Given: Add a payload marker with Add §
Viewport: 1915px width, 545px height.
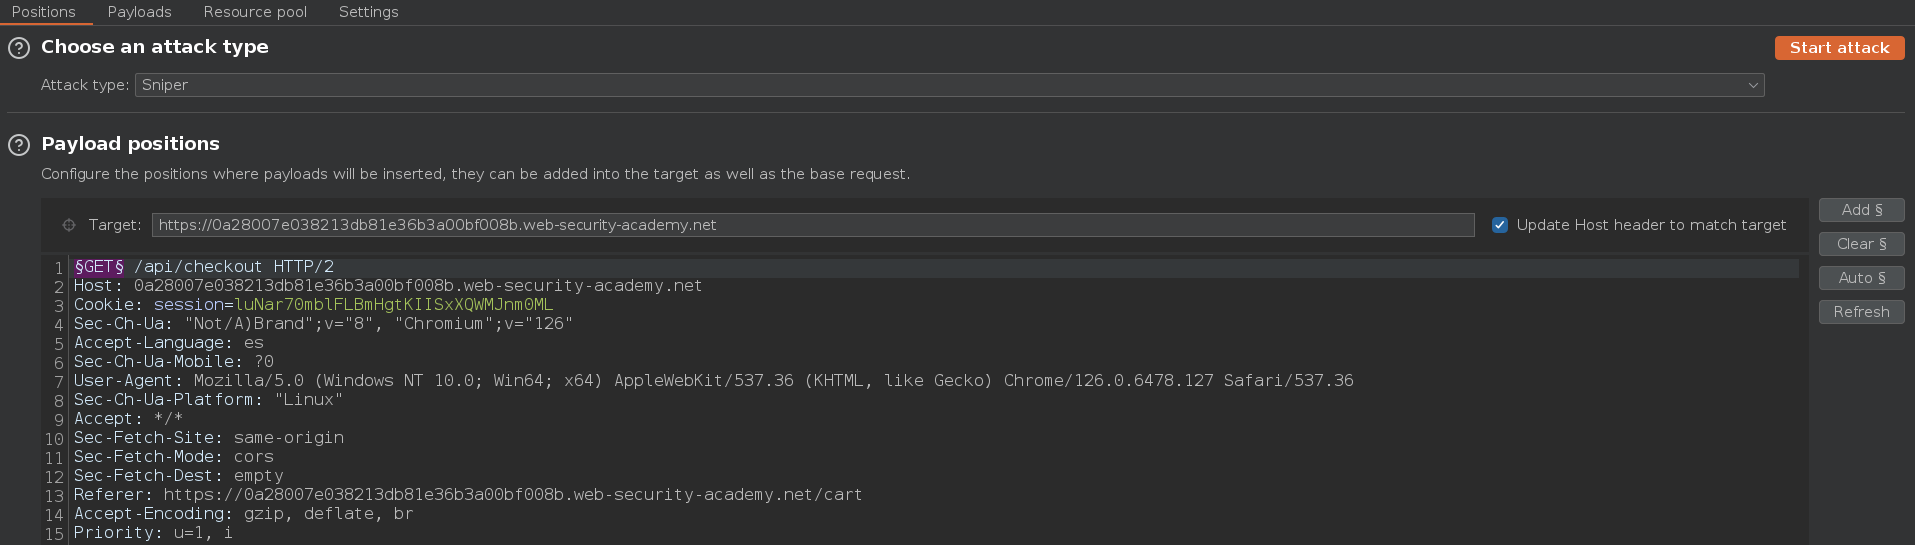Looking at the screenshot, I should click(1861, 210).
